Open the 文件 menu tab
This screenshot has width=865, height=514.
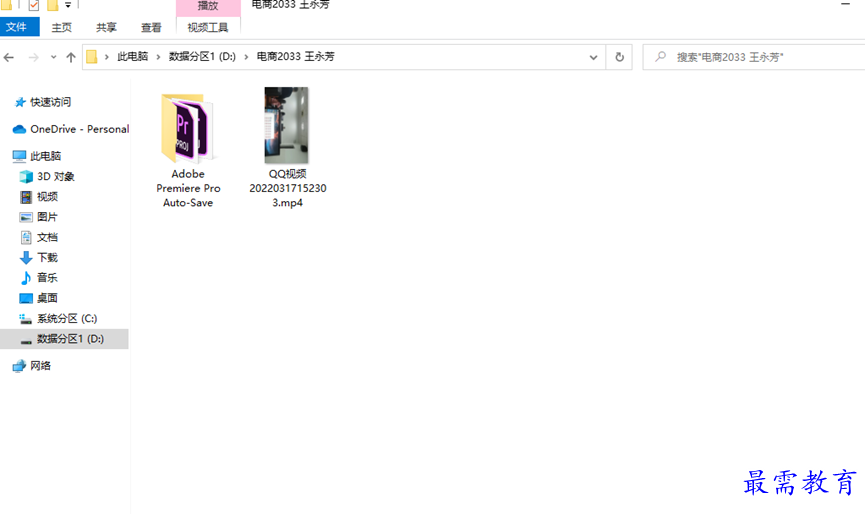point(19,27)
